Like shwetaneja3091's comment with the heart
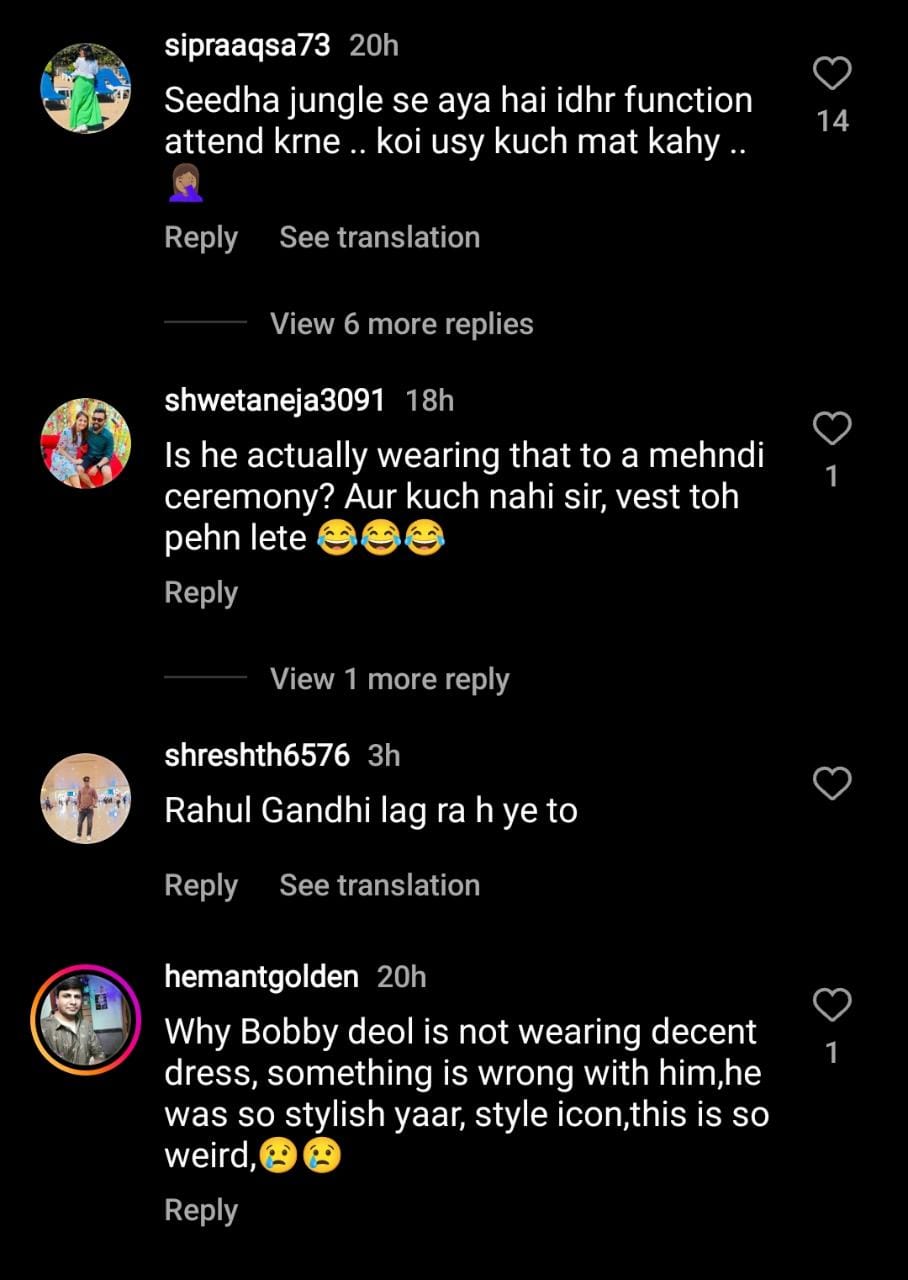Screen dimensions: 908x1280 832,429
